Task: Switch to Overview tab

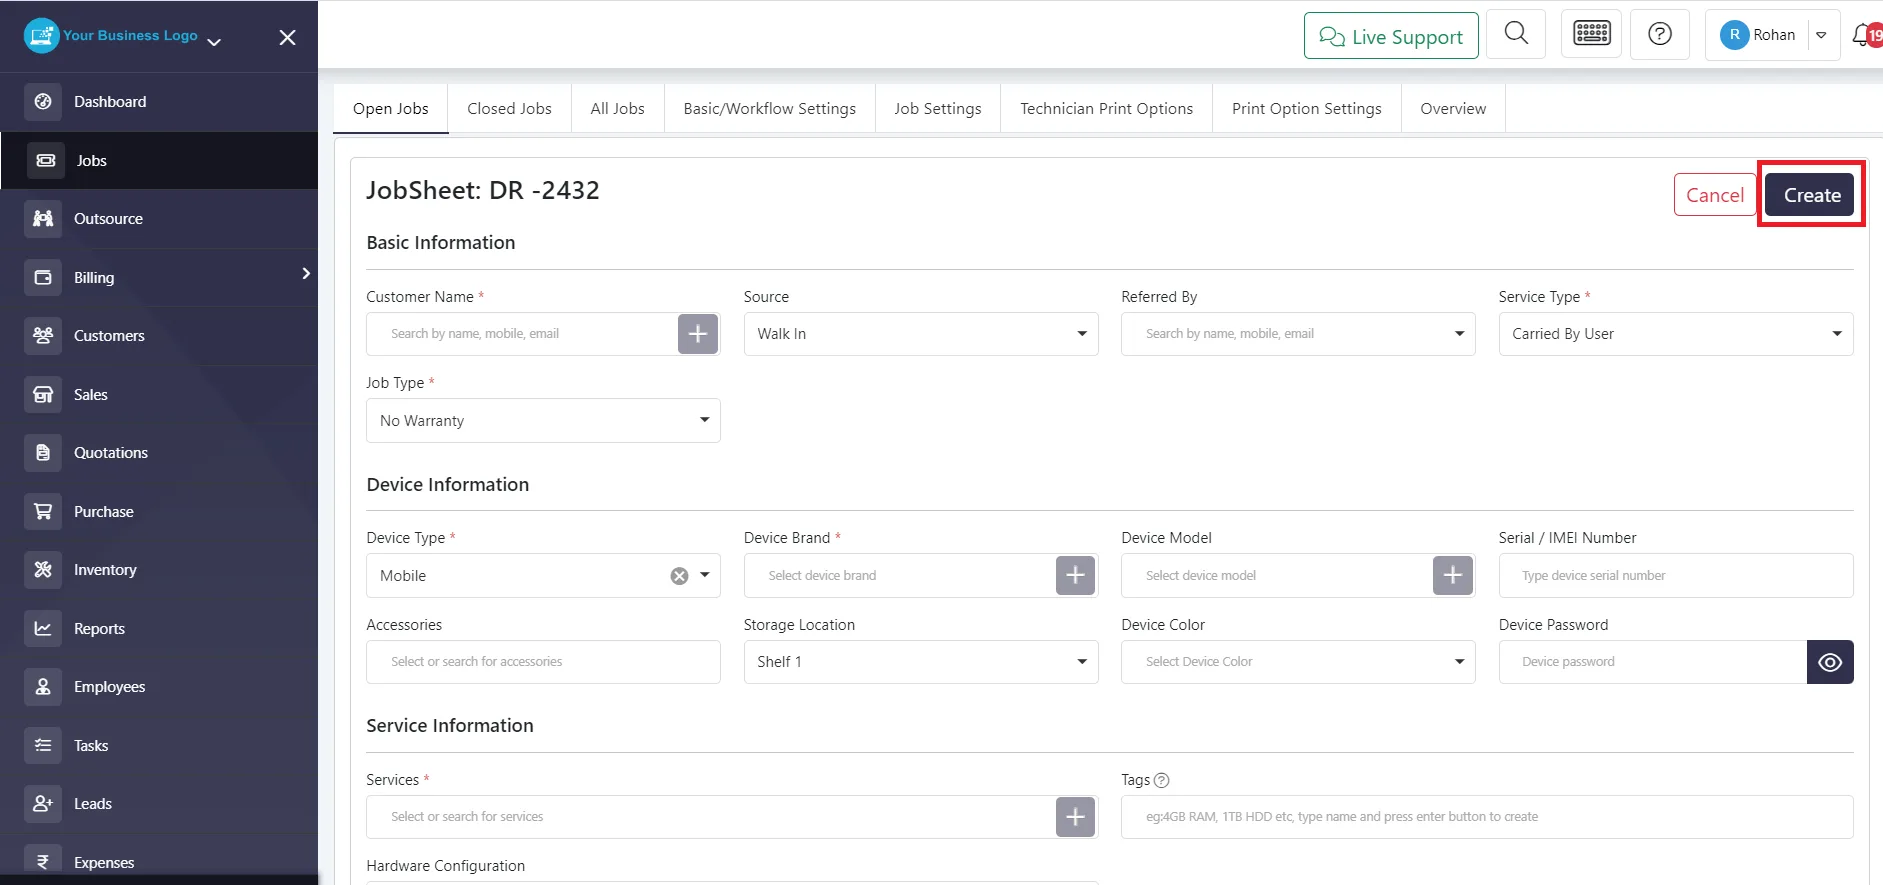Action: pos(1453,109)
